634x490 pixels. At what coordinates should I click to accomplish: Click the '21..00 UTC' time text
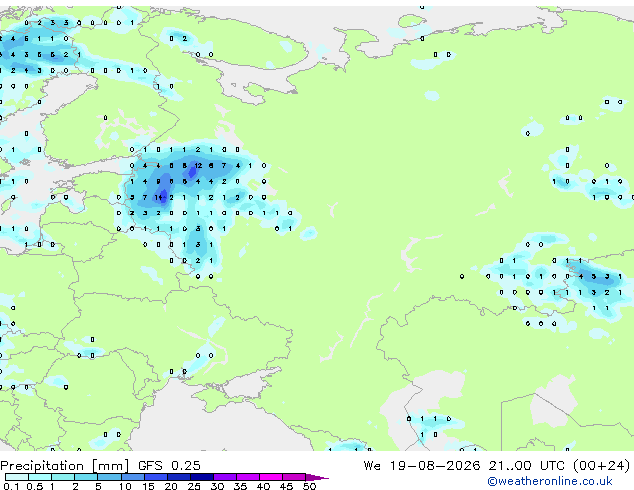pyautogui.click(x=526, y=466)
